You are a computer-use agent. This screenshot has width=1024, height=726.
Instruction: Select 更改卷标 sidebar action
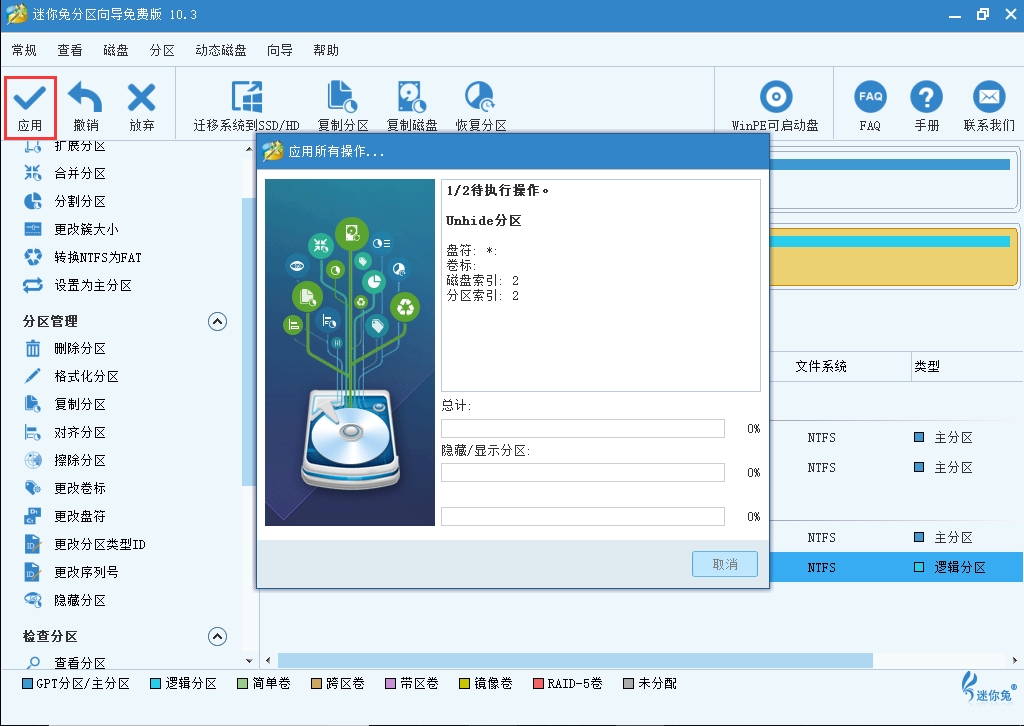coord(65,488)
